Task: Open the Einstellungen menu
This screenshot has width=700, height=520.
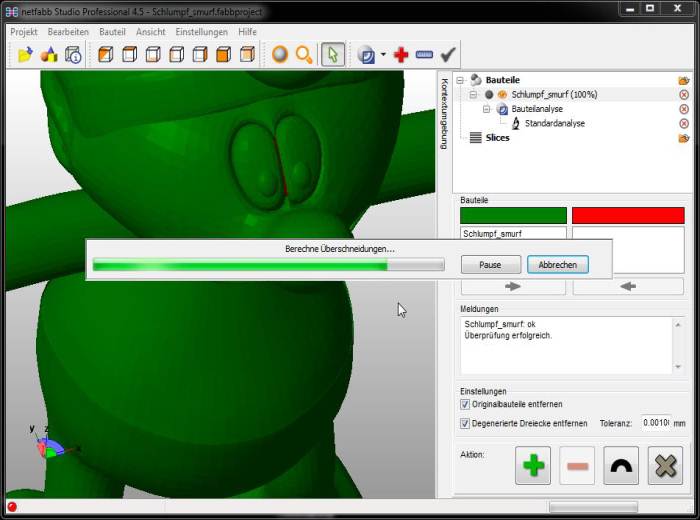Action: coord(201,32)
